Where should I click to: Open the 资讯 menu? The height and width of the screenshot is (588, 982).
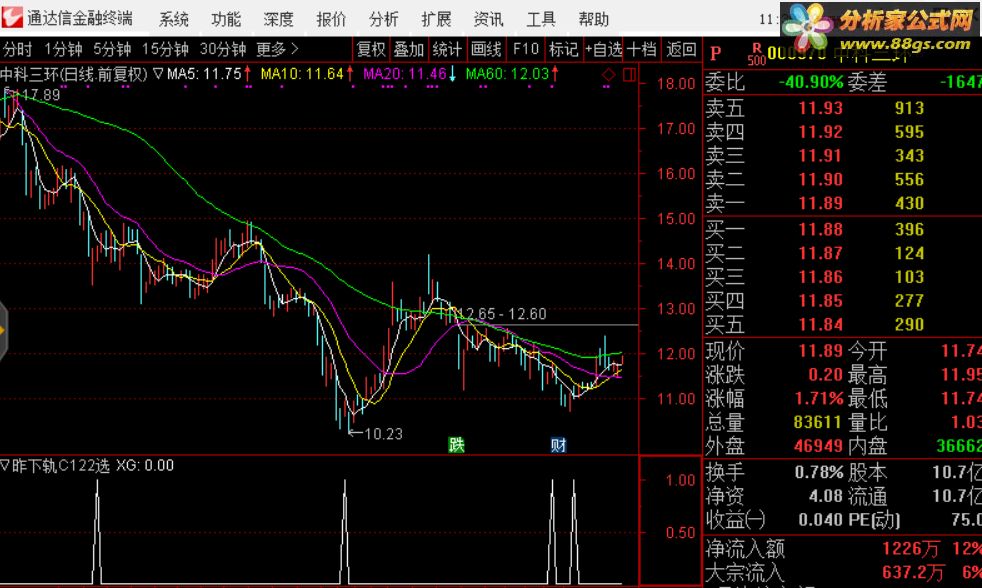(x=488, y=19)
